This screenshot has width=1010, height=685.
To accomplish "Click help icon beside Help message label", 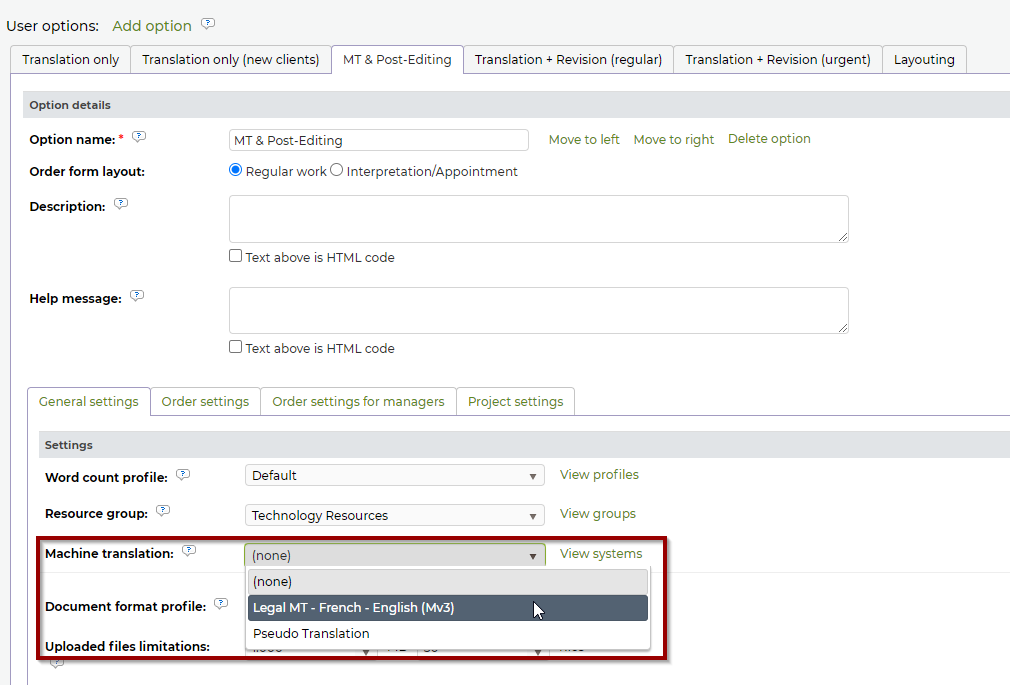I will point(137,296).
